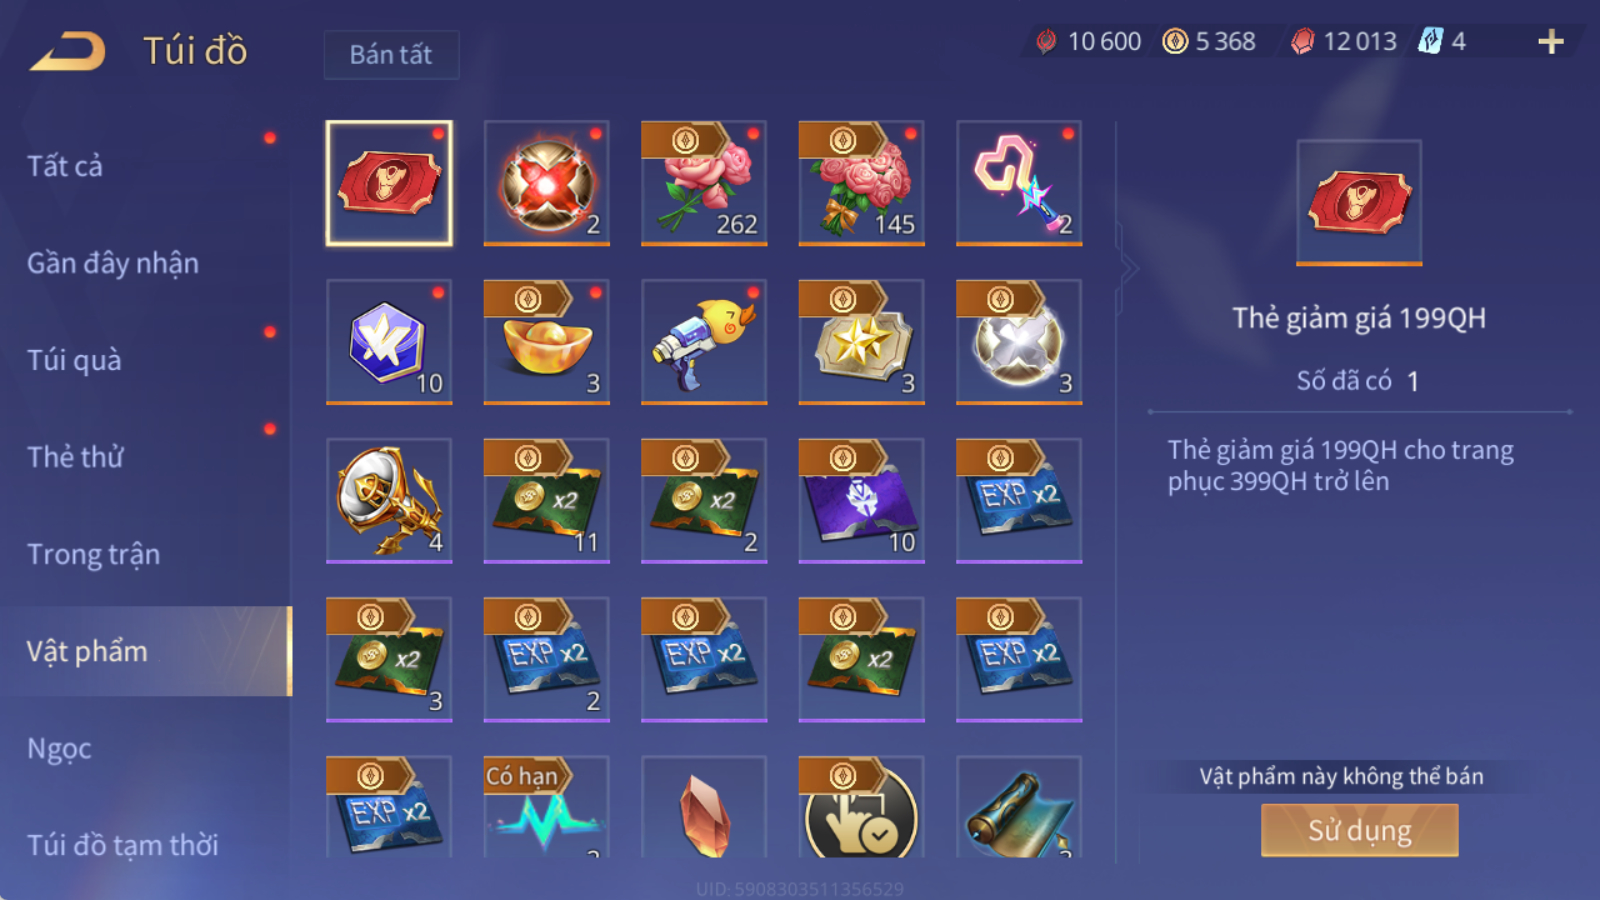The image size is (1600, 900).
Task: Select the red crystal shard item
Action: pos(704,808)
